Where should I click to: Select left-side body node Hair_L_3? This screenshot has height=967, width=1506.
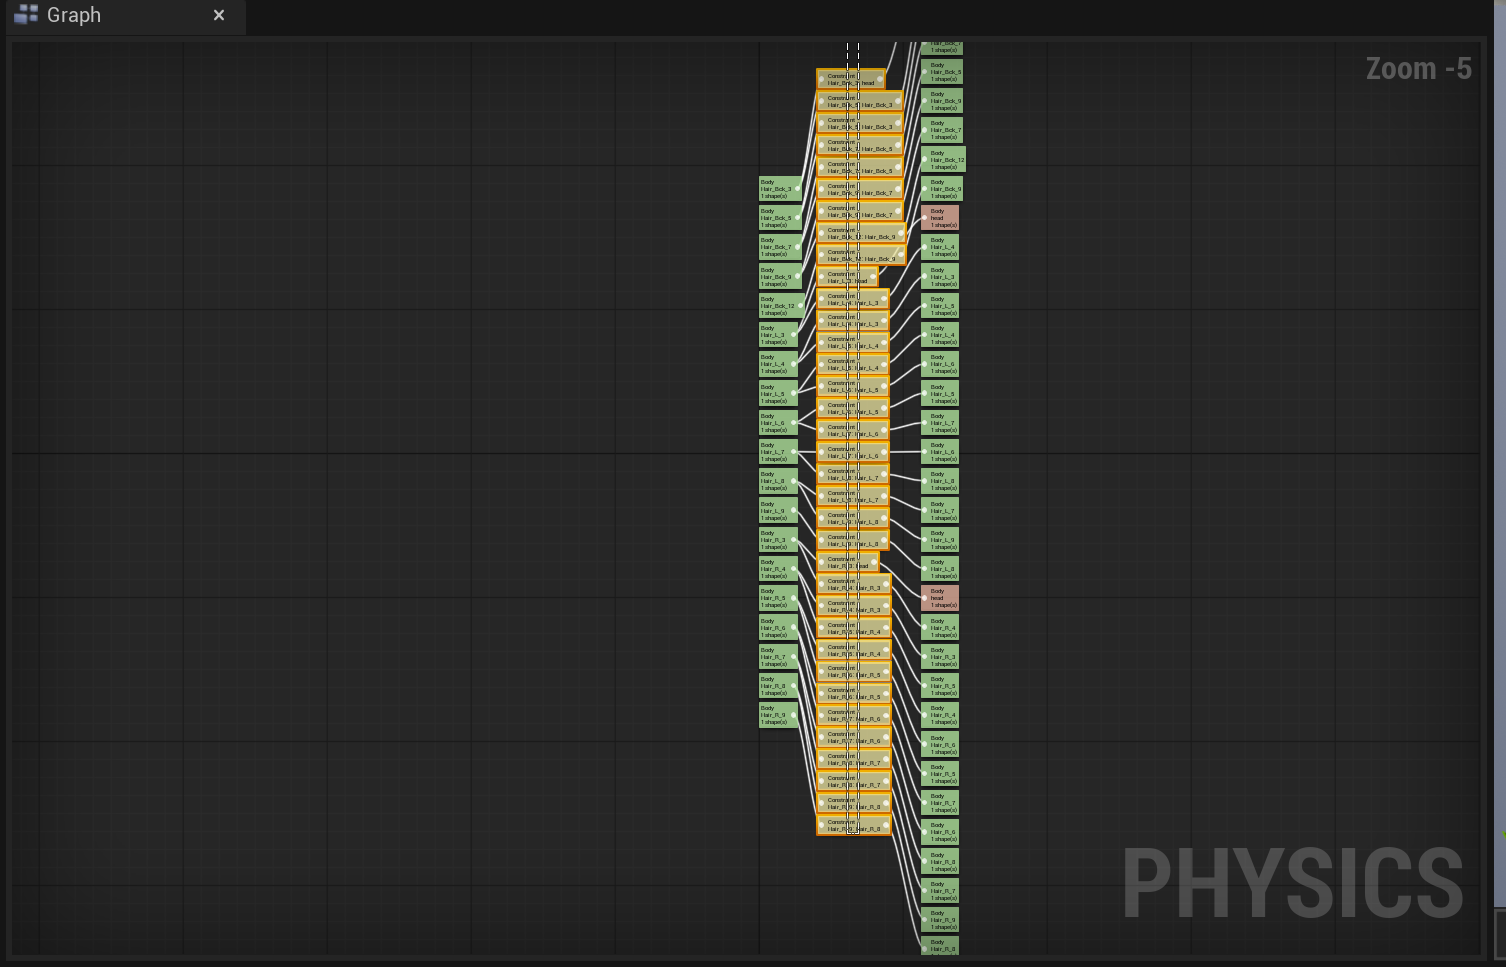(x=779, y=335)
